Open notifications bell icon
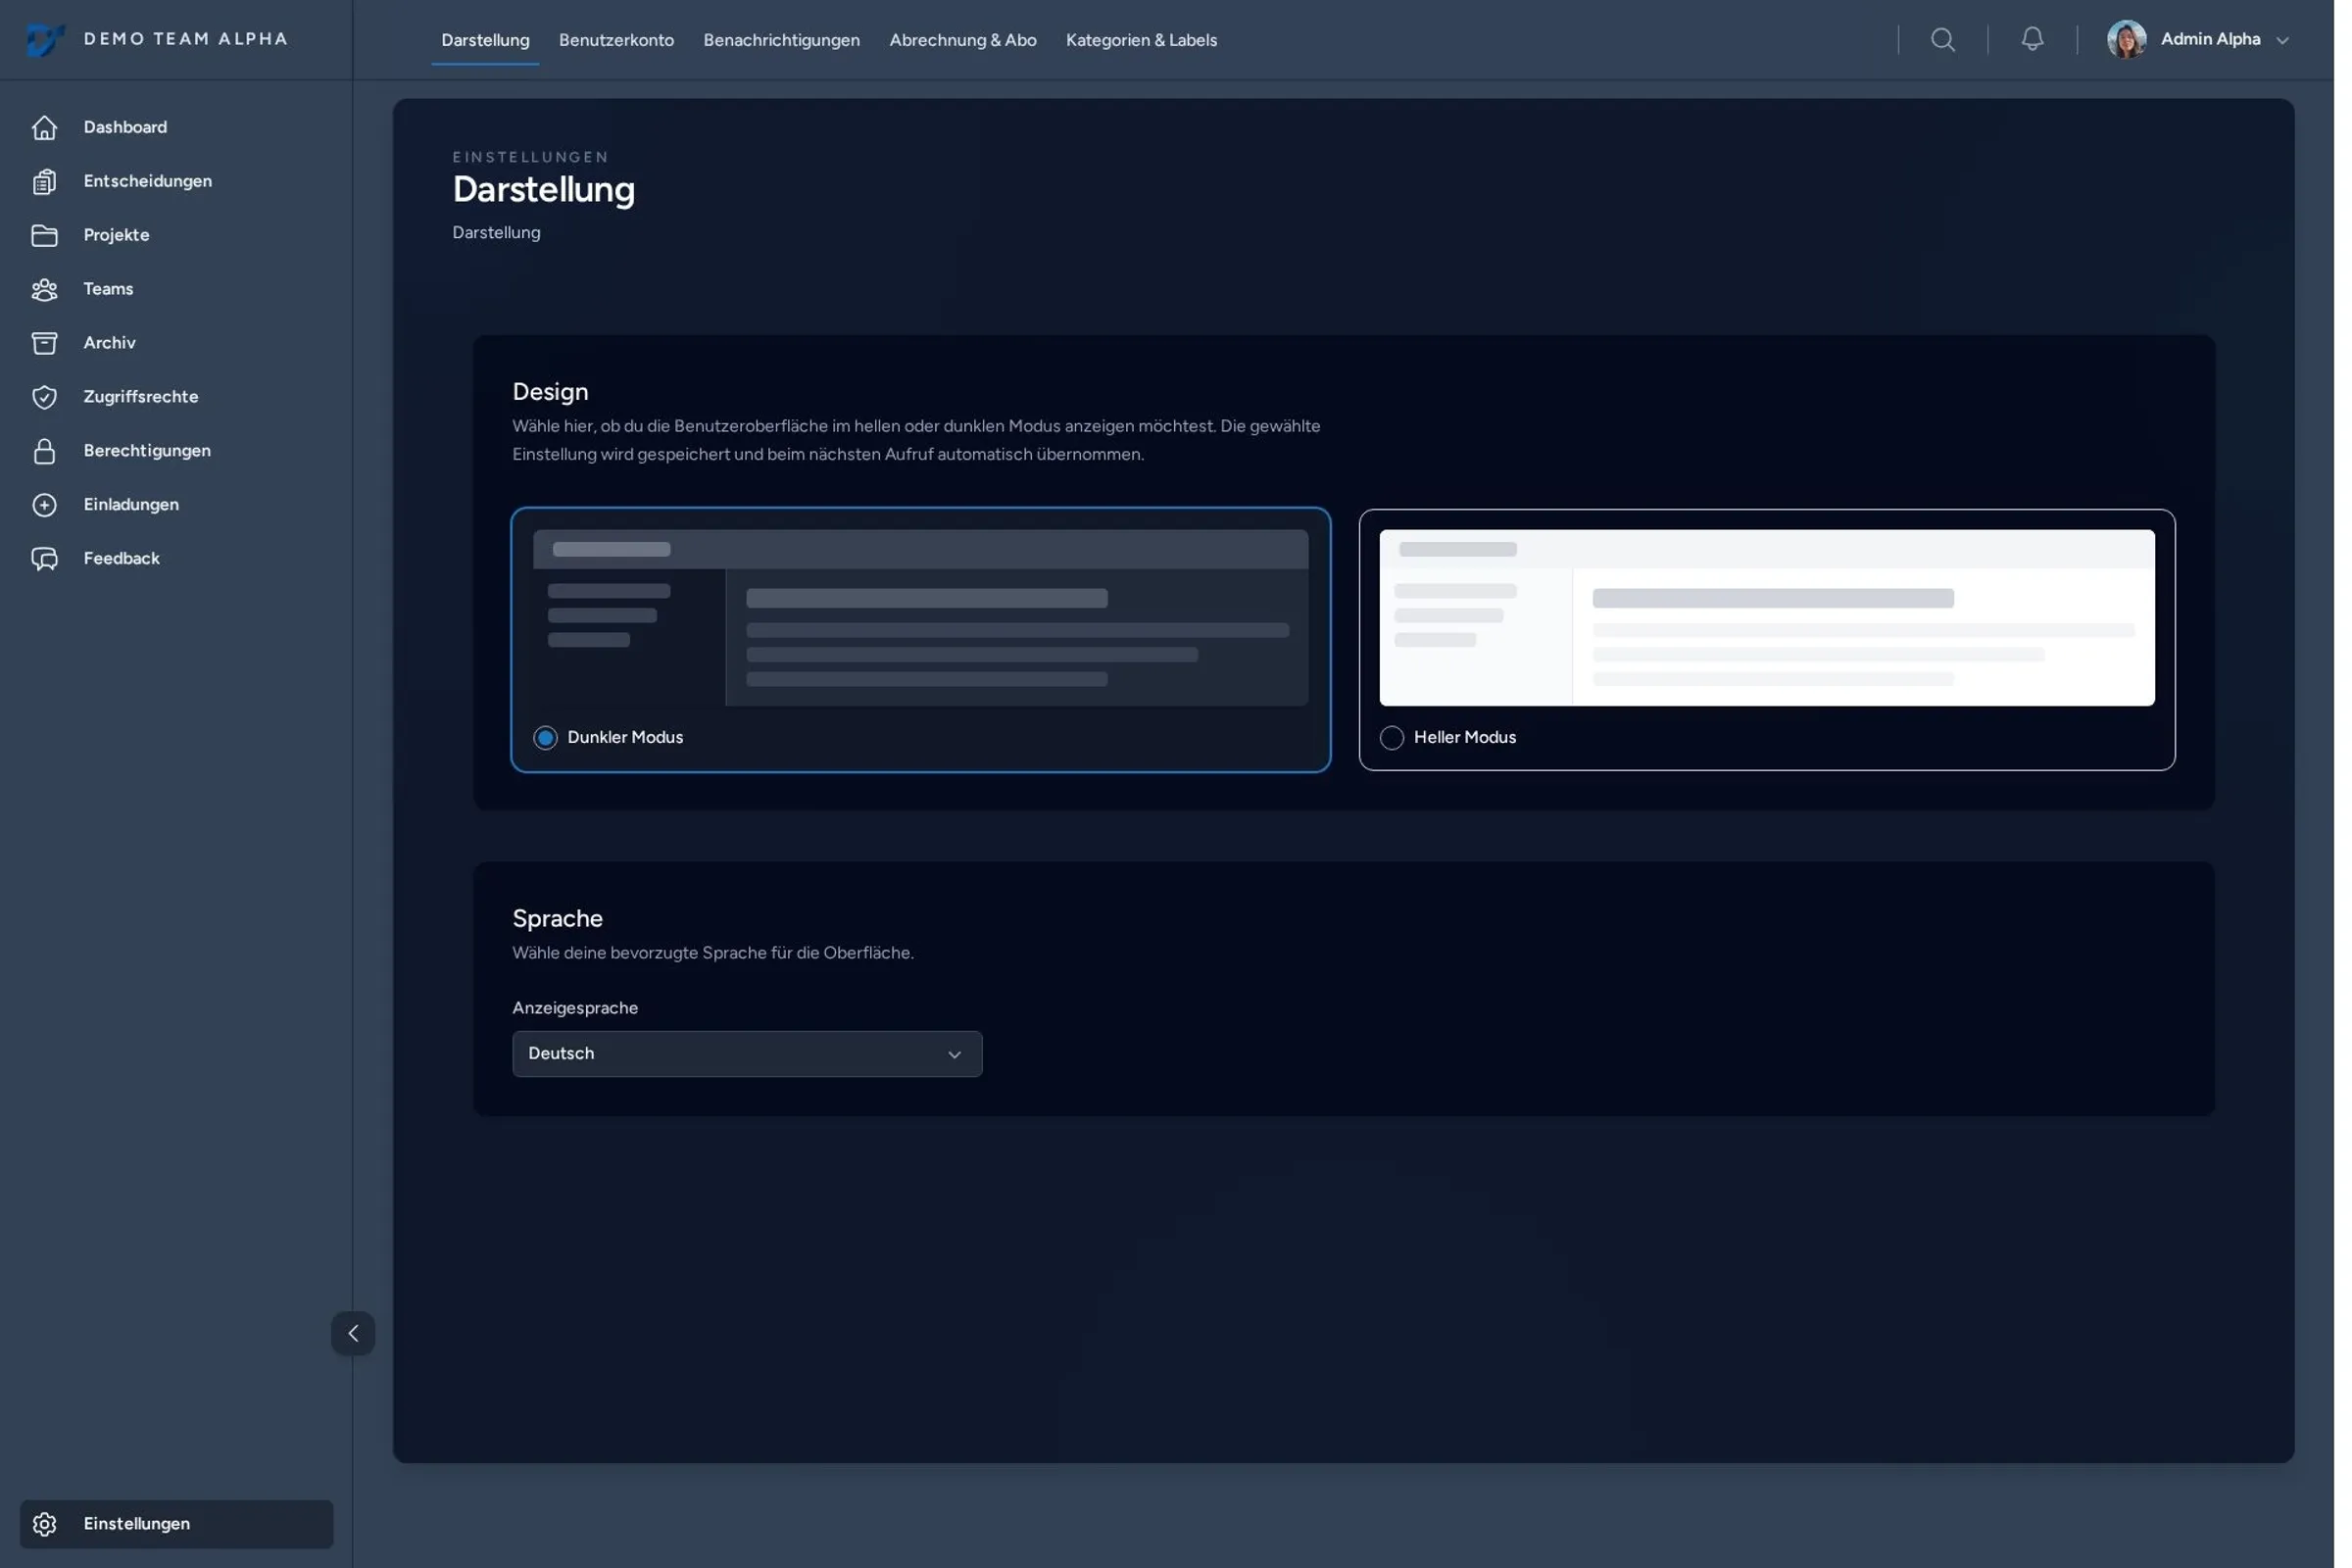The image size is (2352, 1568). tap(2031, 40)
